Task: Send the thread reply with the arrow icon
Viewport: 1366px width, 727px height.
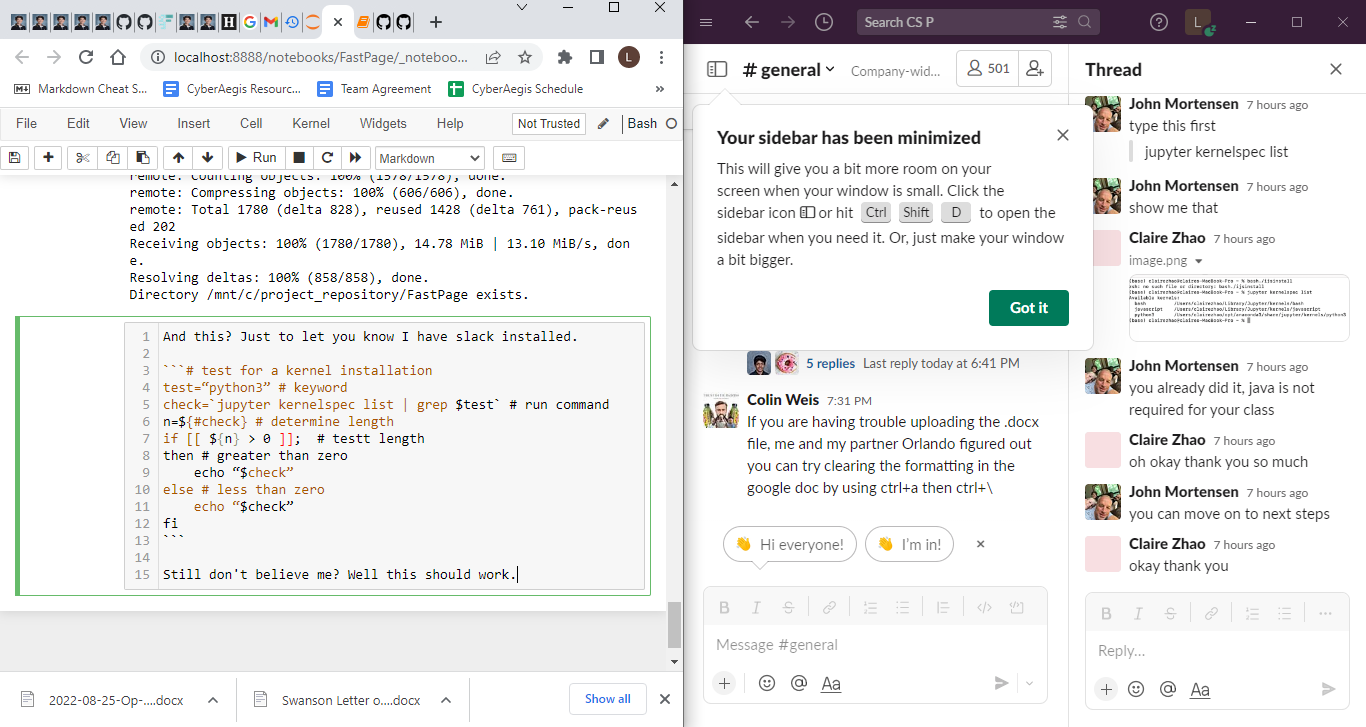Action: point(1328,689)
